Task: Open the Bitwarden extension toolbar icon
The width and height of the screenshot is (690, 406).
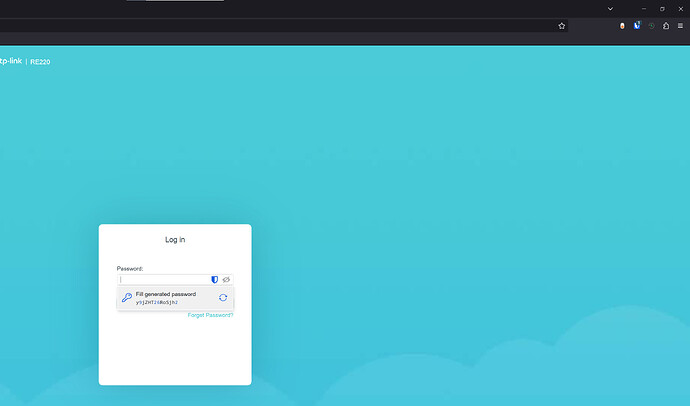Action: (x=637, y=26)
